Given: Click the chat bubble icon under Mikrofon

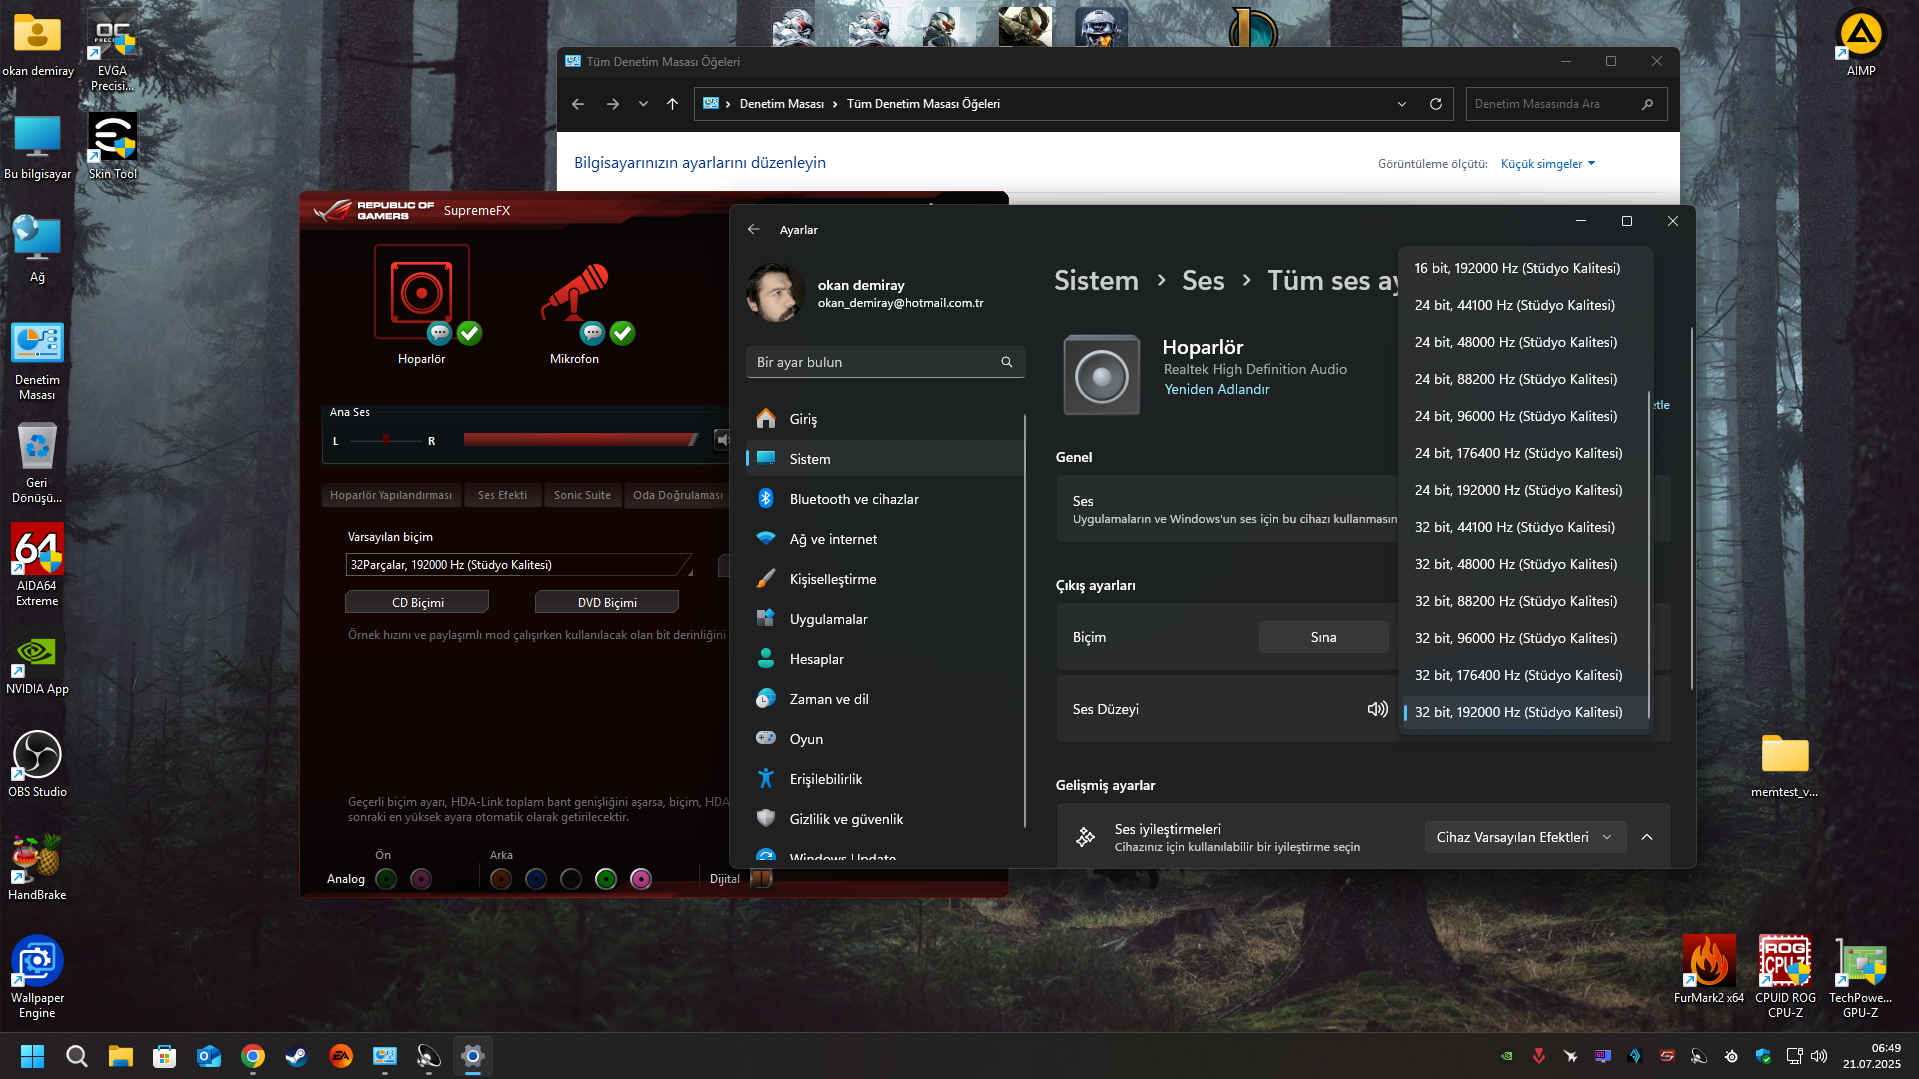Looking at the screenshot, I should pyautogui.click(x=592, y=333).
